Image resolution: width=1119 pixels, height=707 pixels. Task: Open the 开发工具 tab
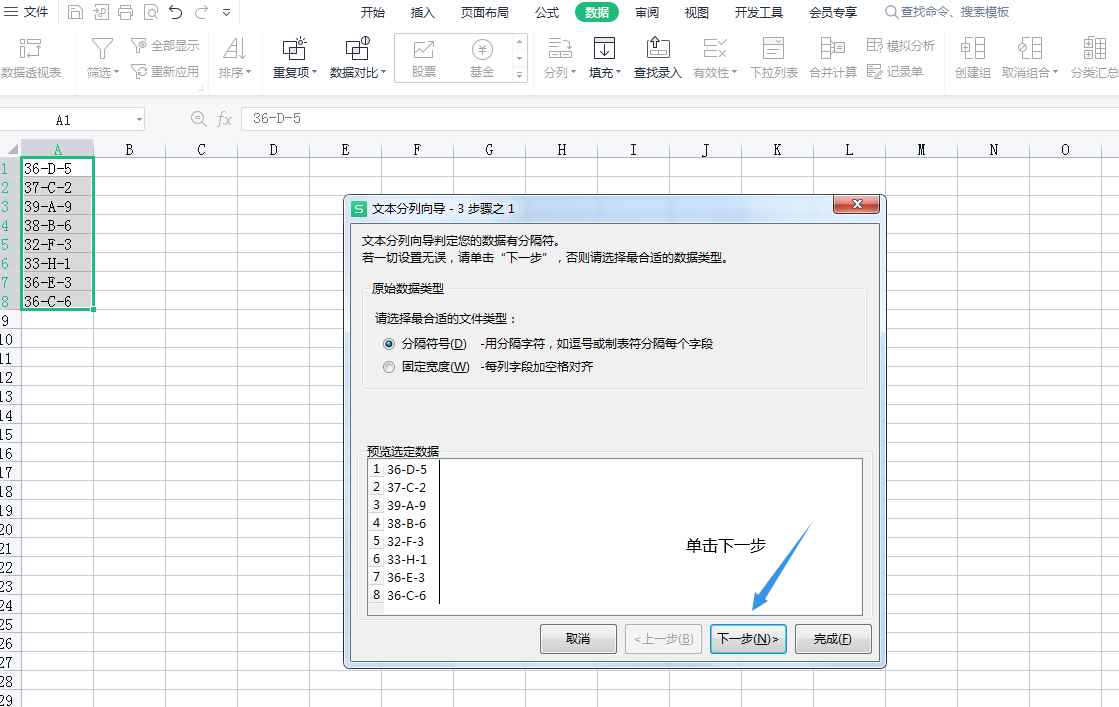coord(759,12)
